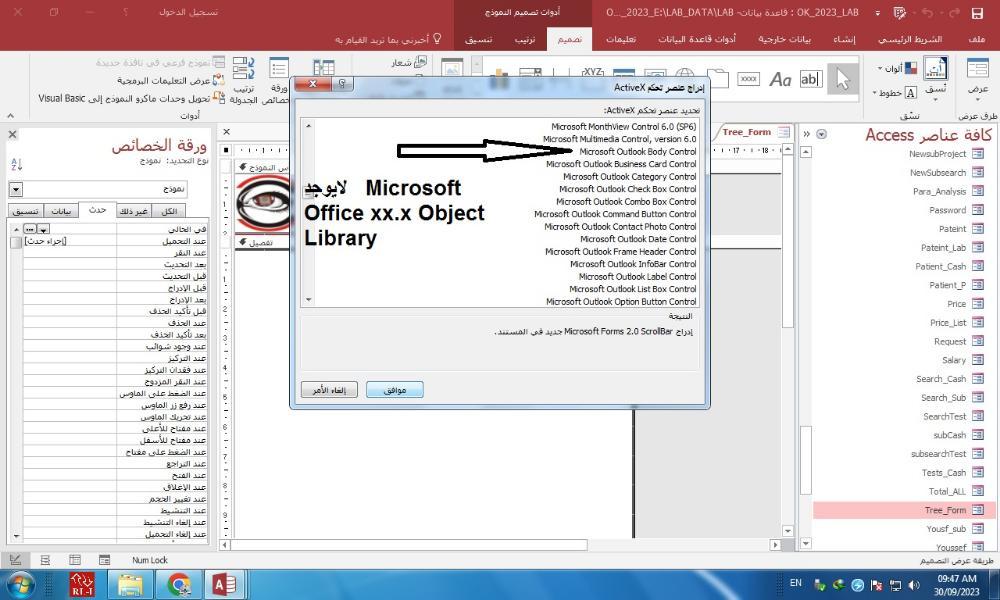
Task: Click the Undo arrow in the quick access toolbar
Action: (x=927, y=13)
